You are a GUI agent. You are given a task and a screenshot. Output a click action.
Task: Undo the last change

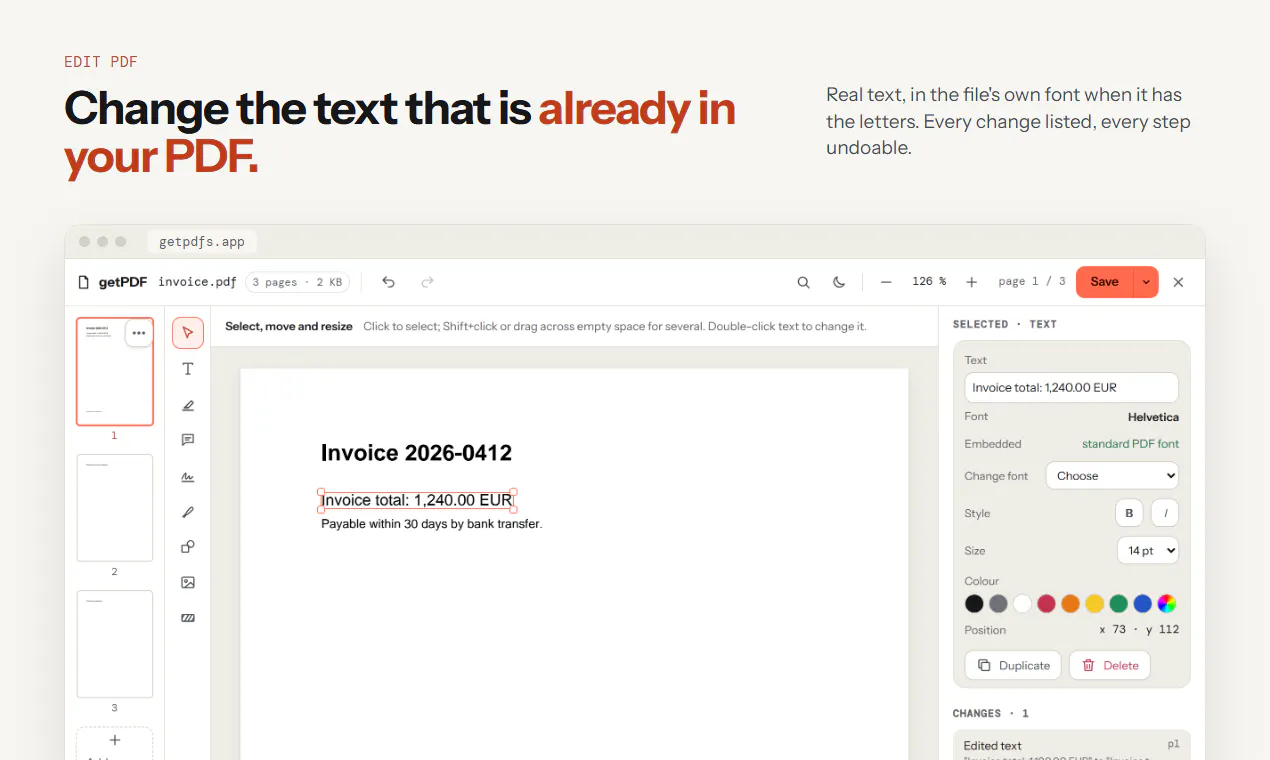click(x=389, y=282)
